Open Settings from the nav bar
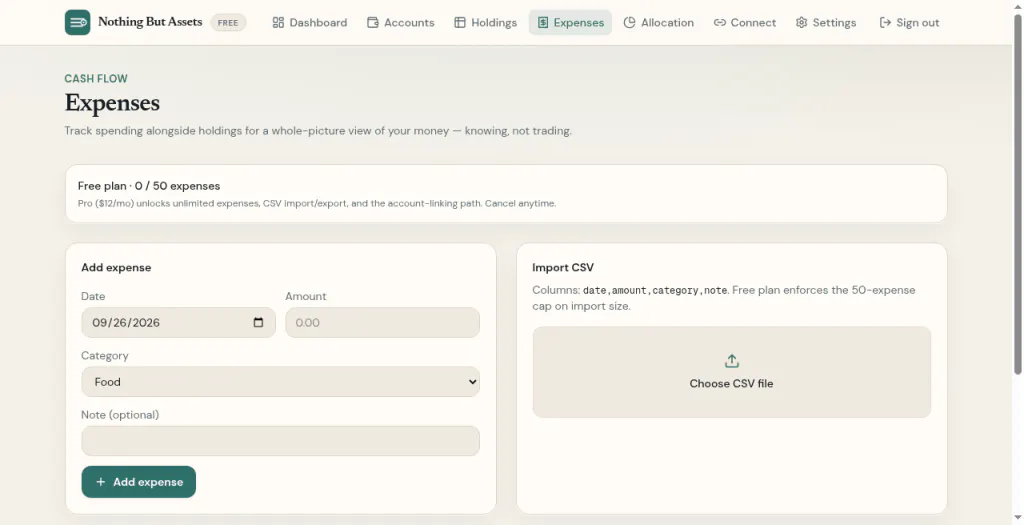This screenshot has height=525, width=1024. click(x=825, y=22)
